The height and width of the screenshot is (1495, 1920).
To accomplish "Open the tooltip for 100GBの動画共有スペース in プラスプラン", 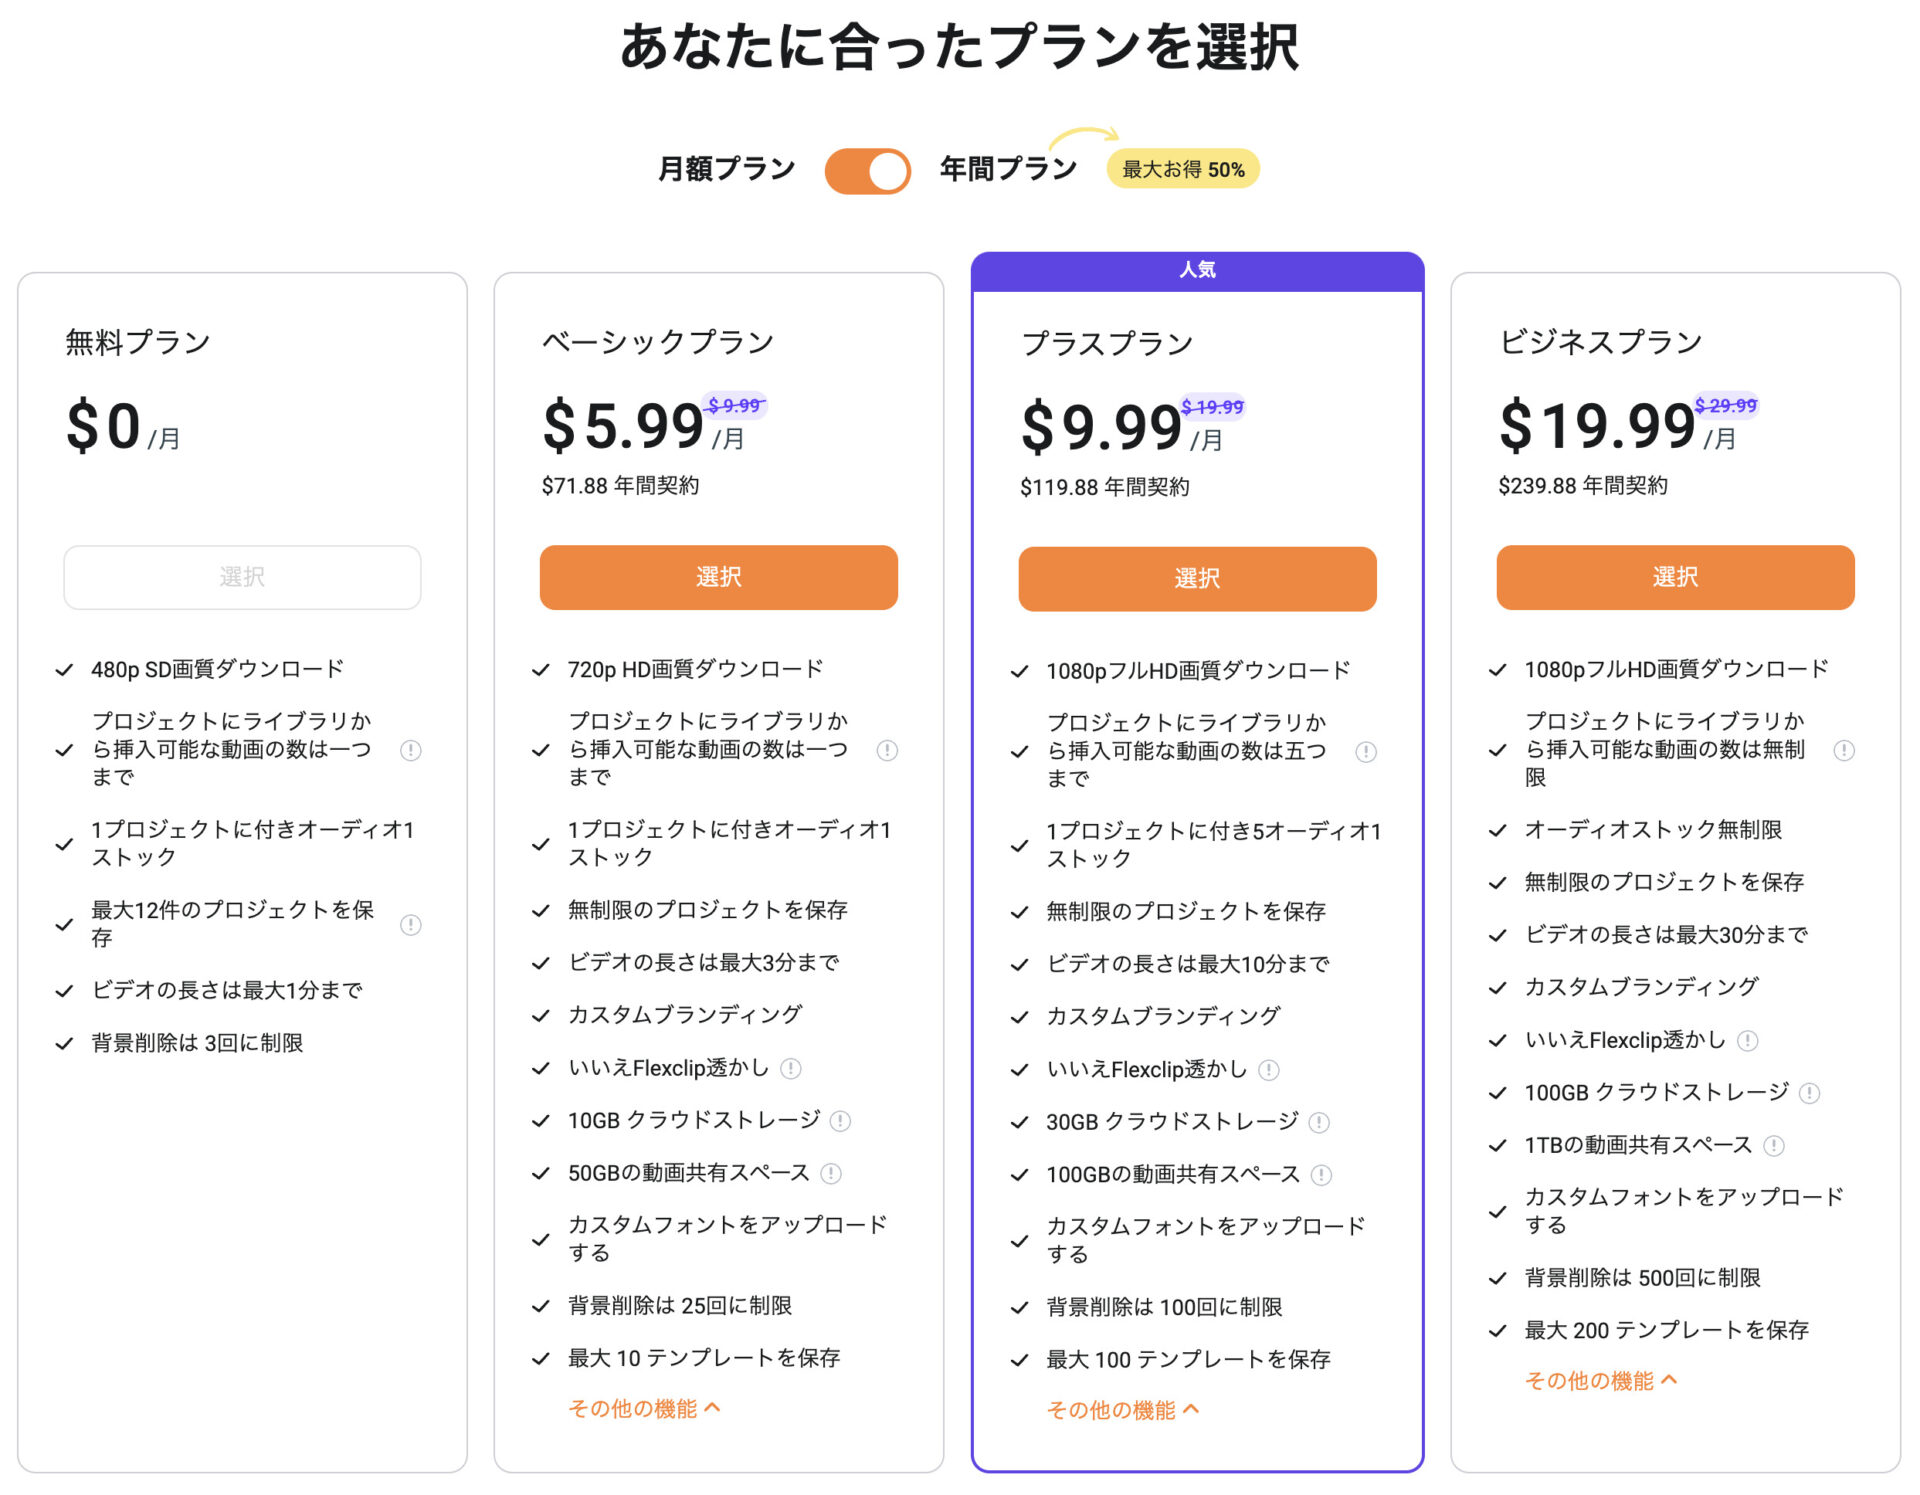I will [x=1323, y=1174].
